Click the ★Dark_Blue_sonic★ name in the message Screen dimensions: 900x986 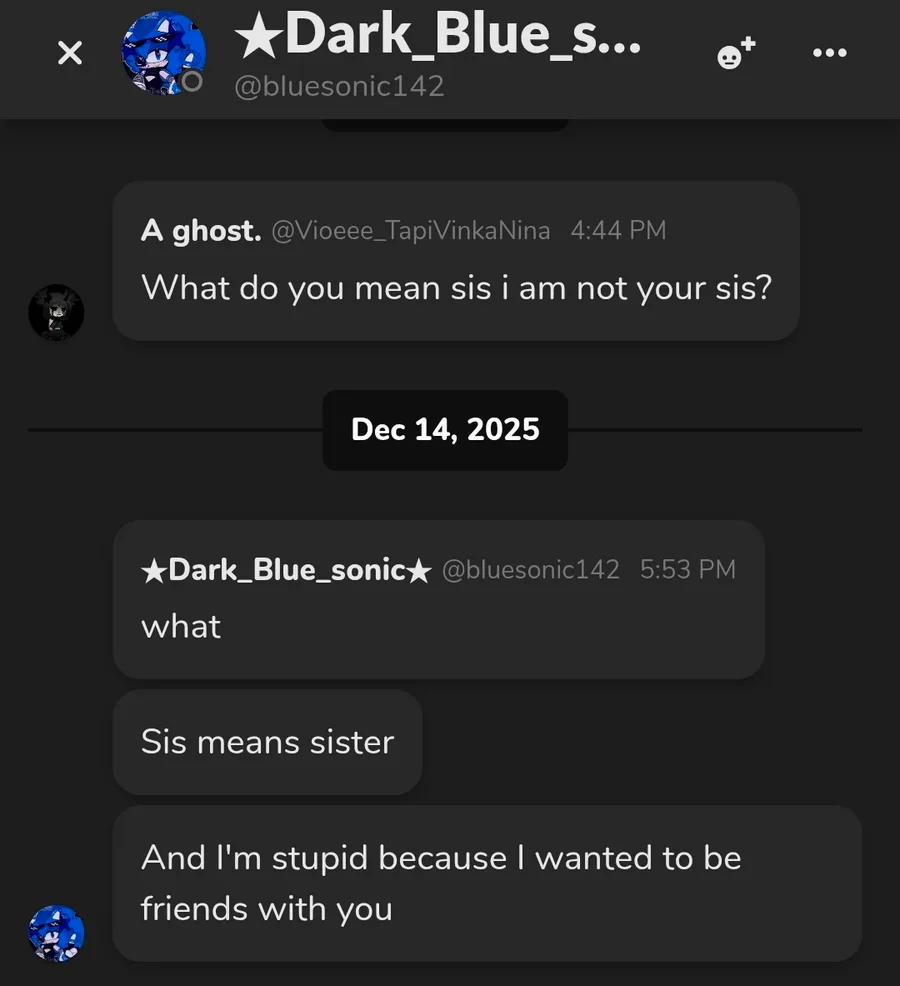286,570
